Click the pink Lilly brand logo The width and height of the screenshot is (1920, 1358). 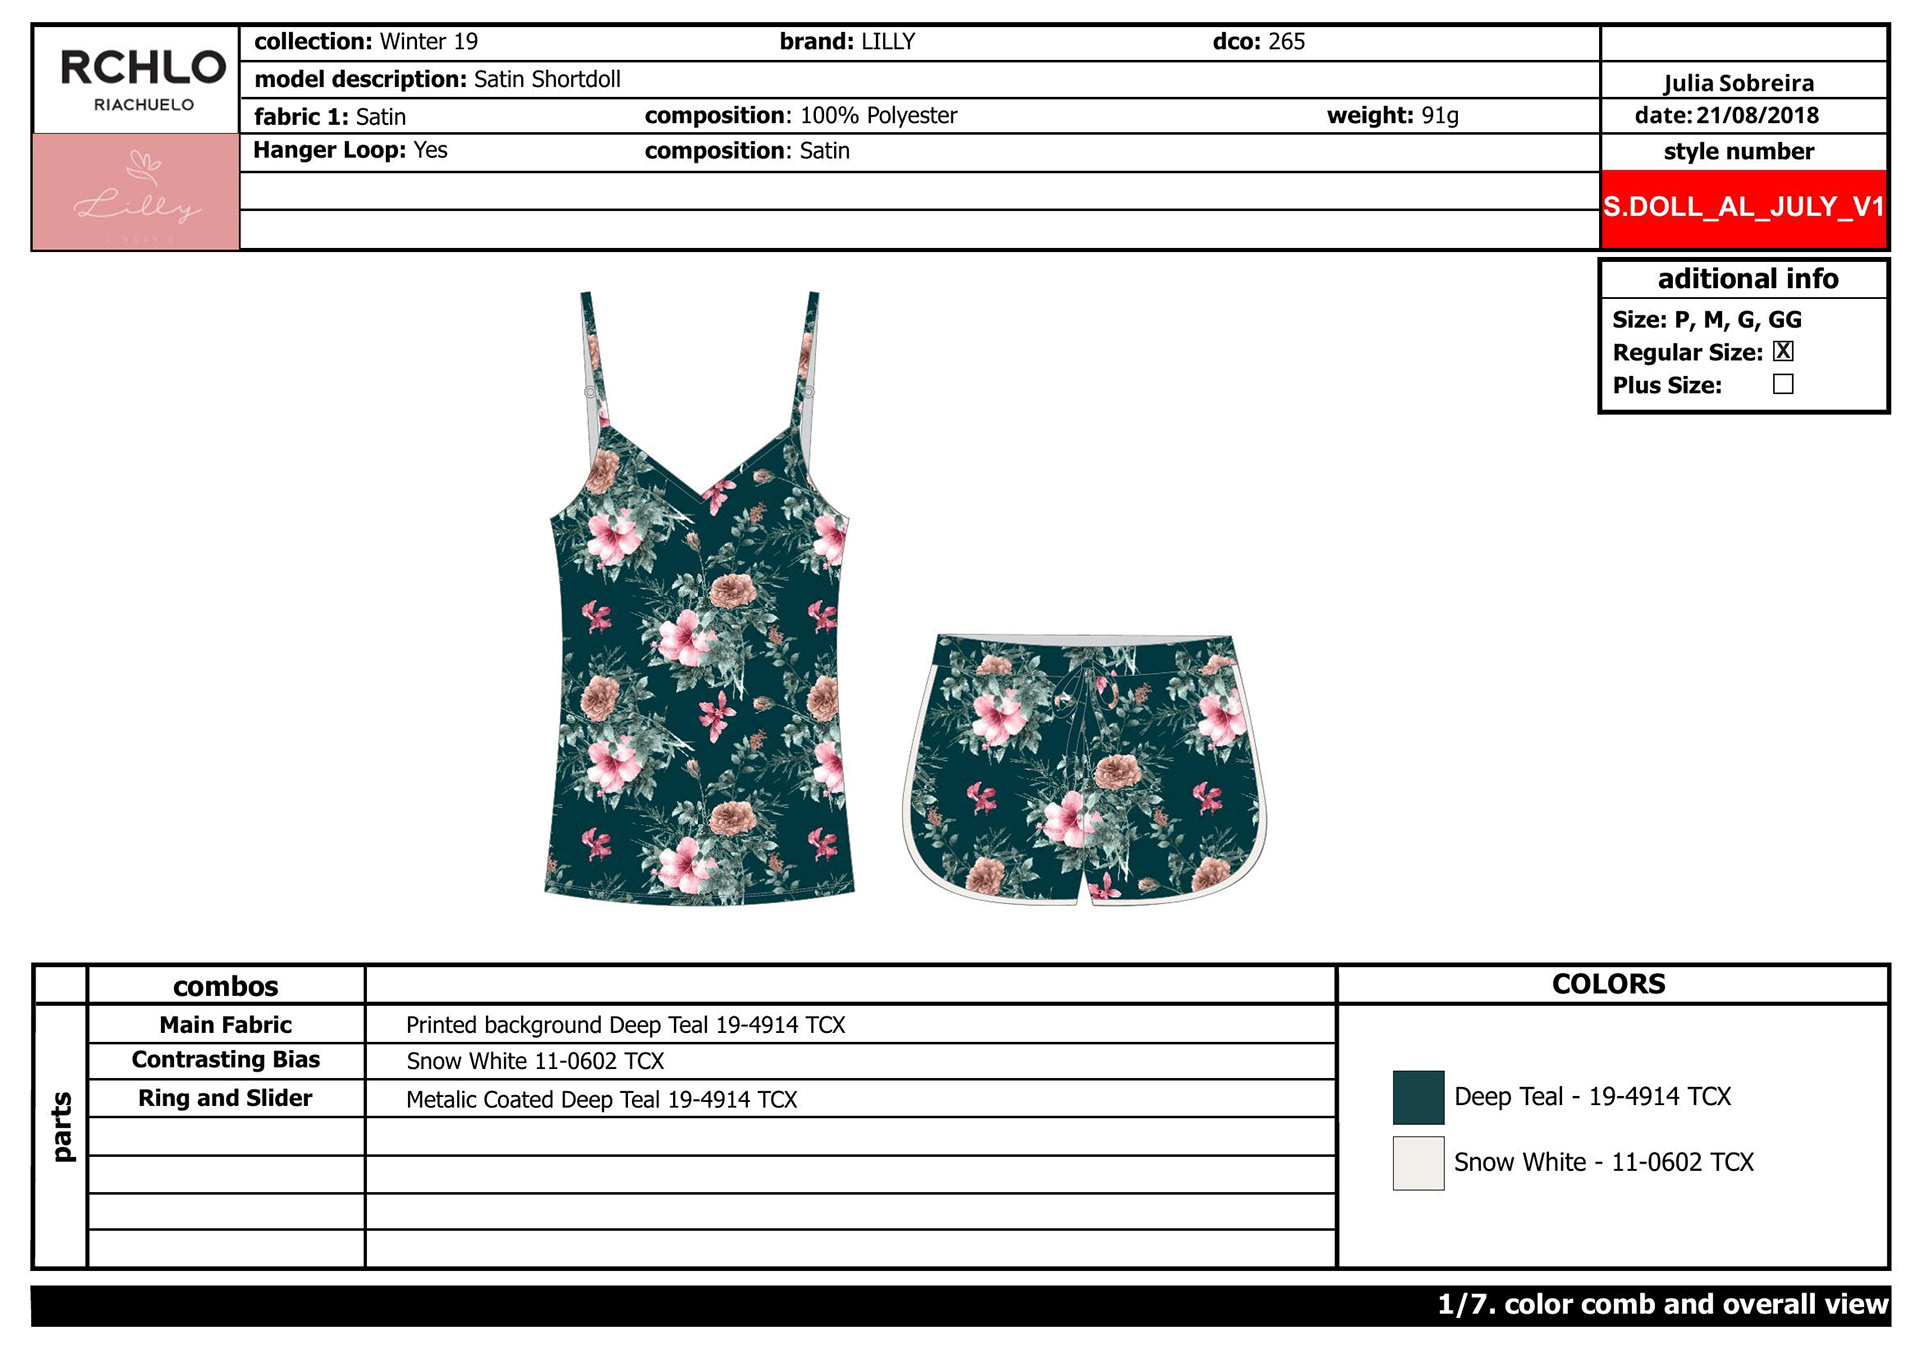(x=137, y=192)
